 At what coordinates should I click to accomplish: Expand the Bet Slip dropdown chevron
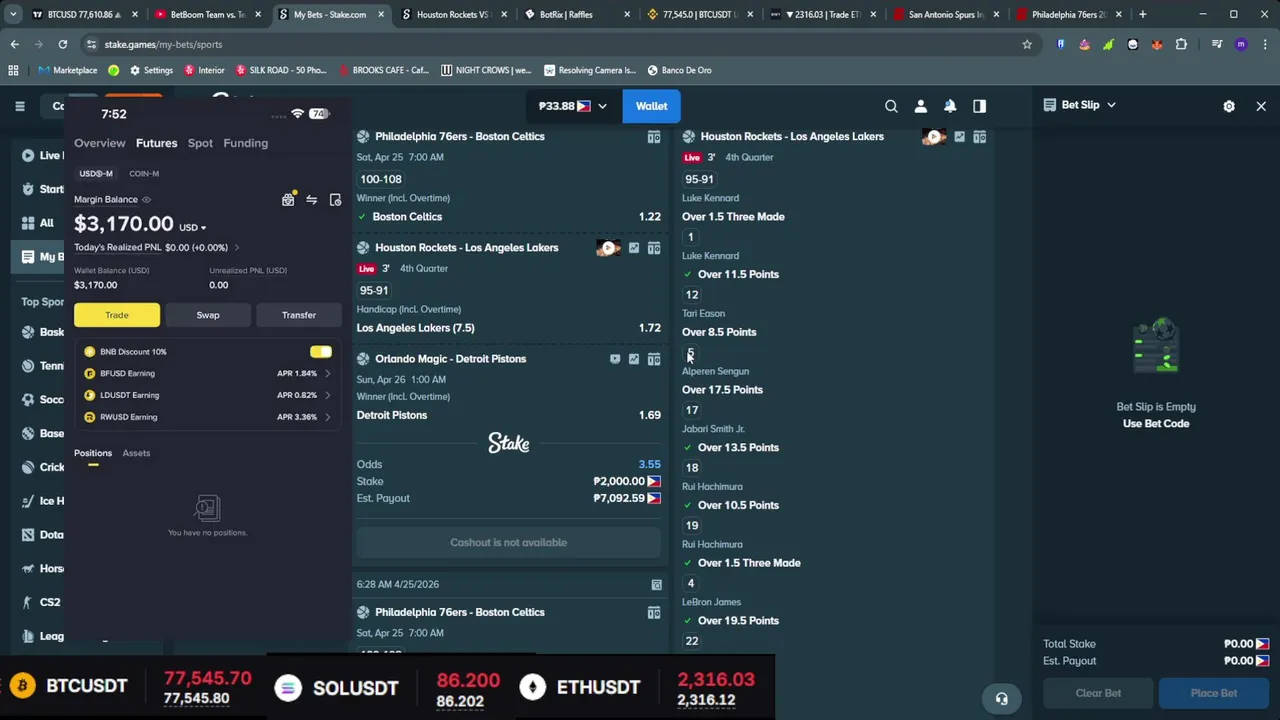pyautogui.click(x=1110, y=105)
